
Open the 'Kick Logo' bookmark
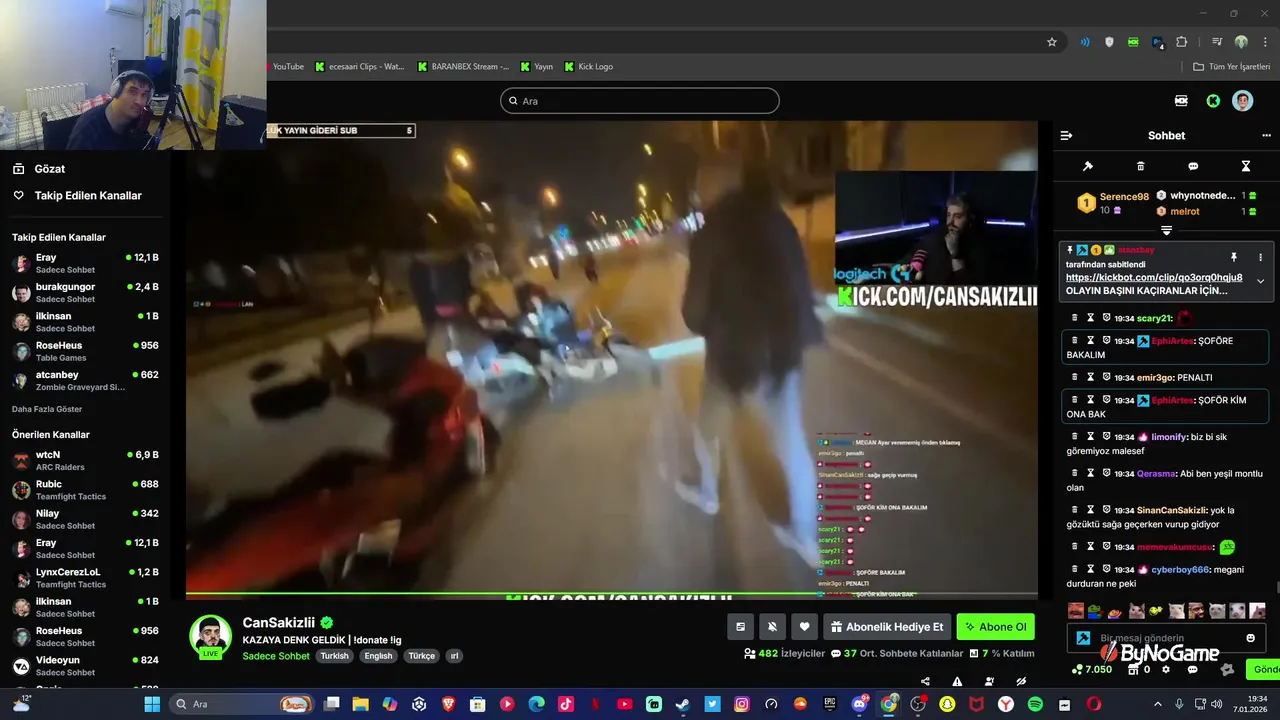pos(588,67)
